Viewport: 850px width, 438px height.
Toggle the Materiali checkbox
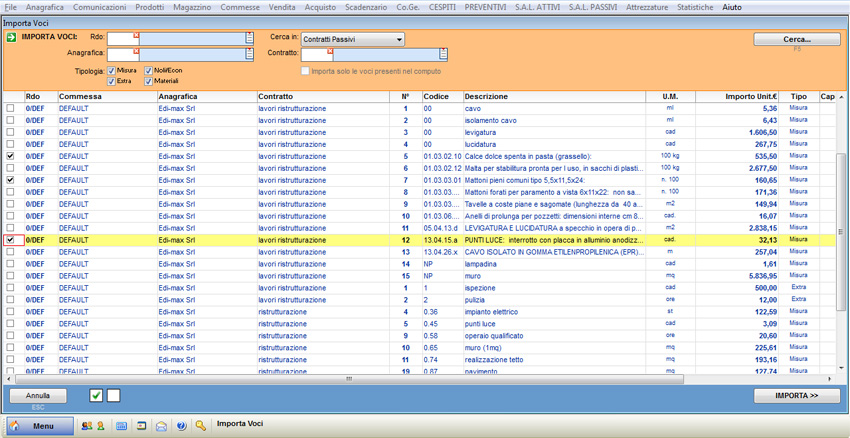pos(148,81)
